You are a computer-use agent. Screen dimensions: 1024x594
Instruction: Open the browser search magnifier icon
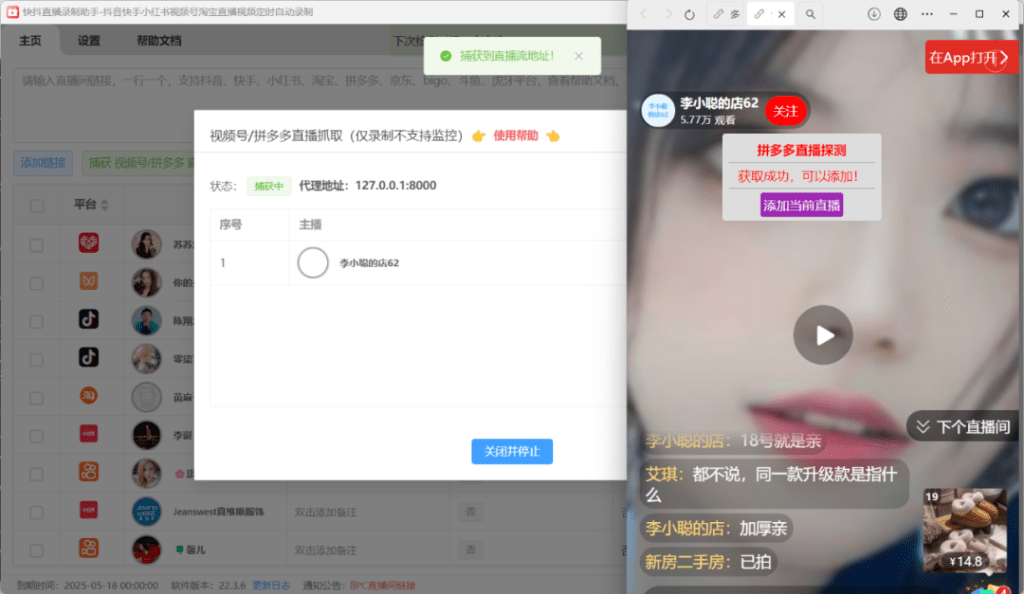pos(810,14)
